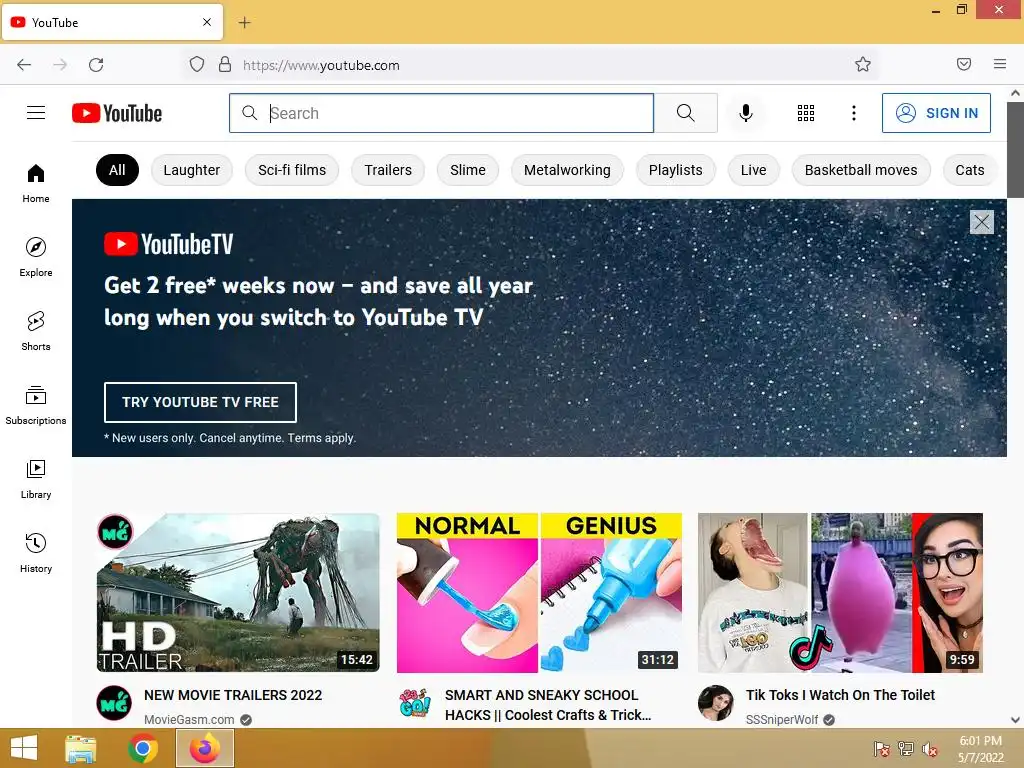
Task: Bookmark page with the star icon
Action: pos(863,64)
